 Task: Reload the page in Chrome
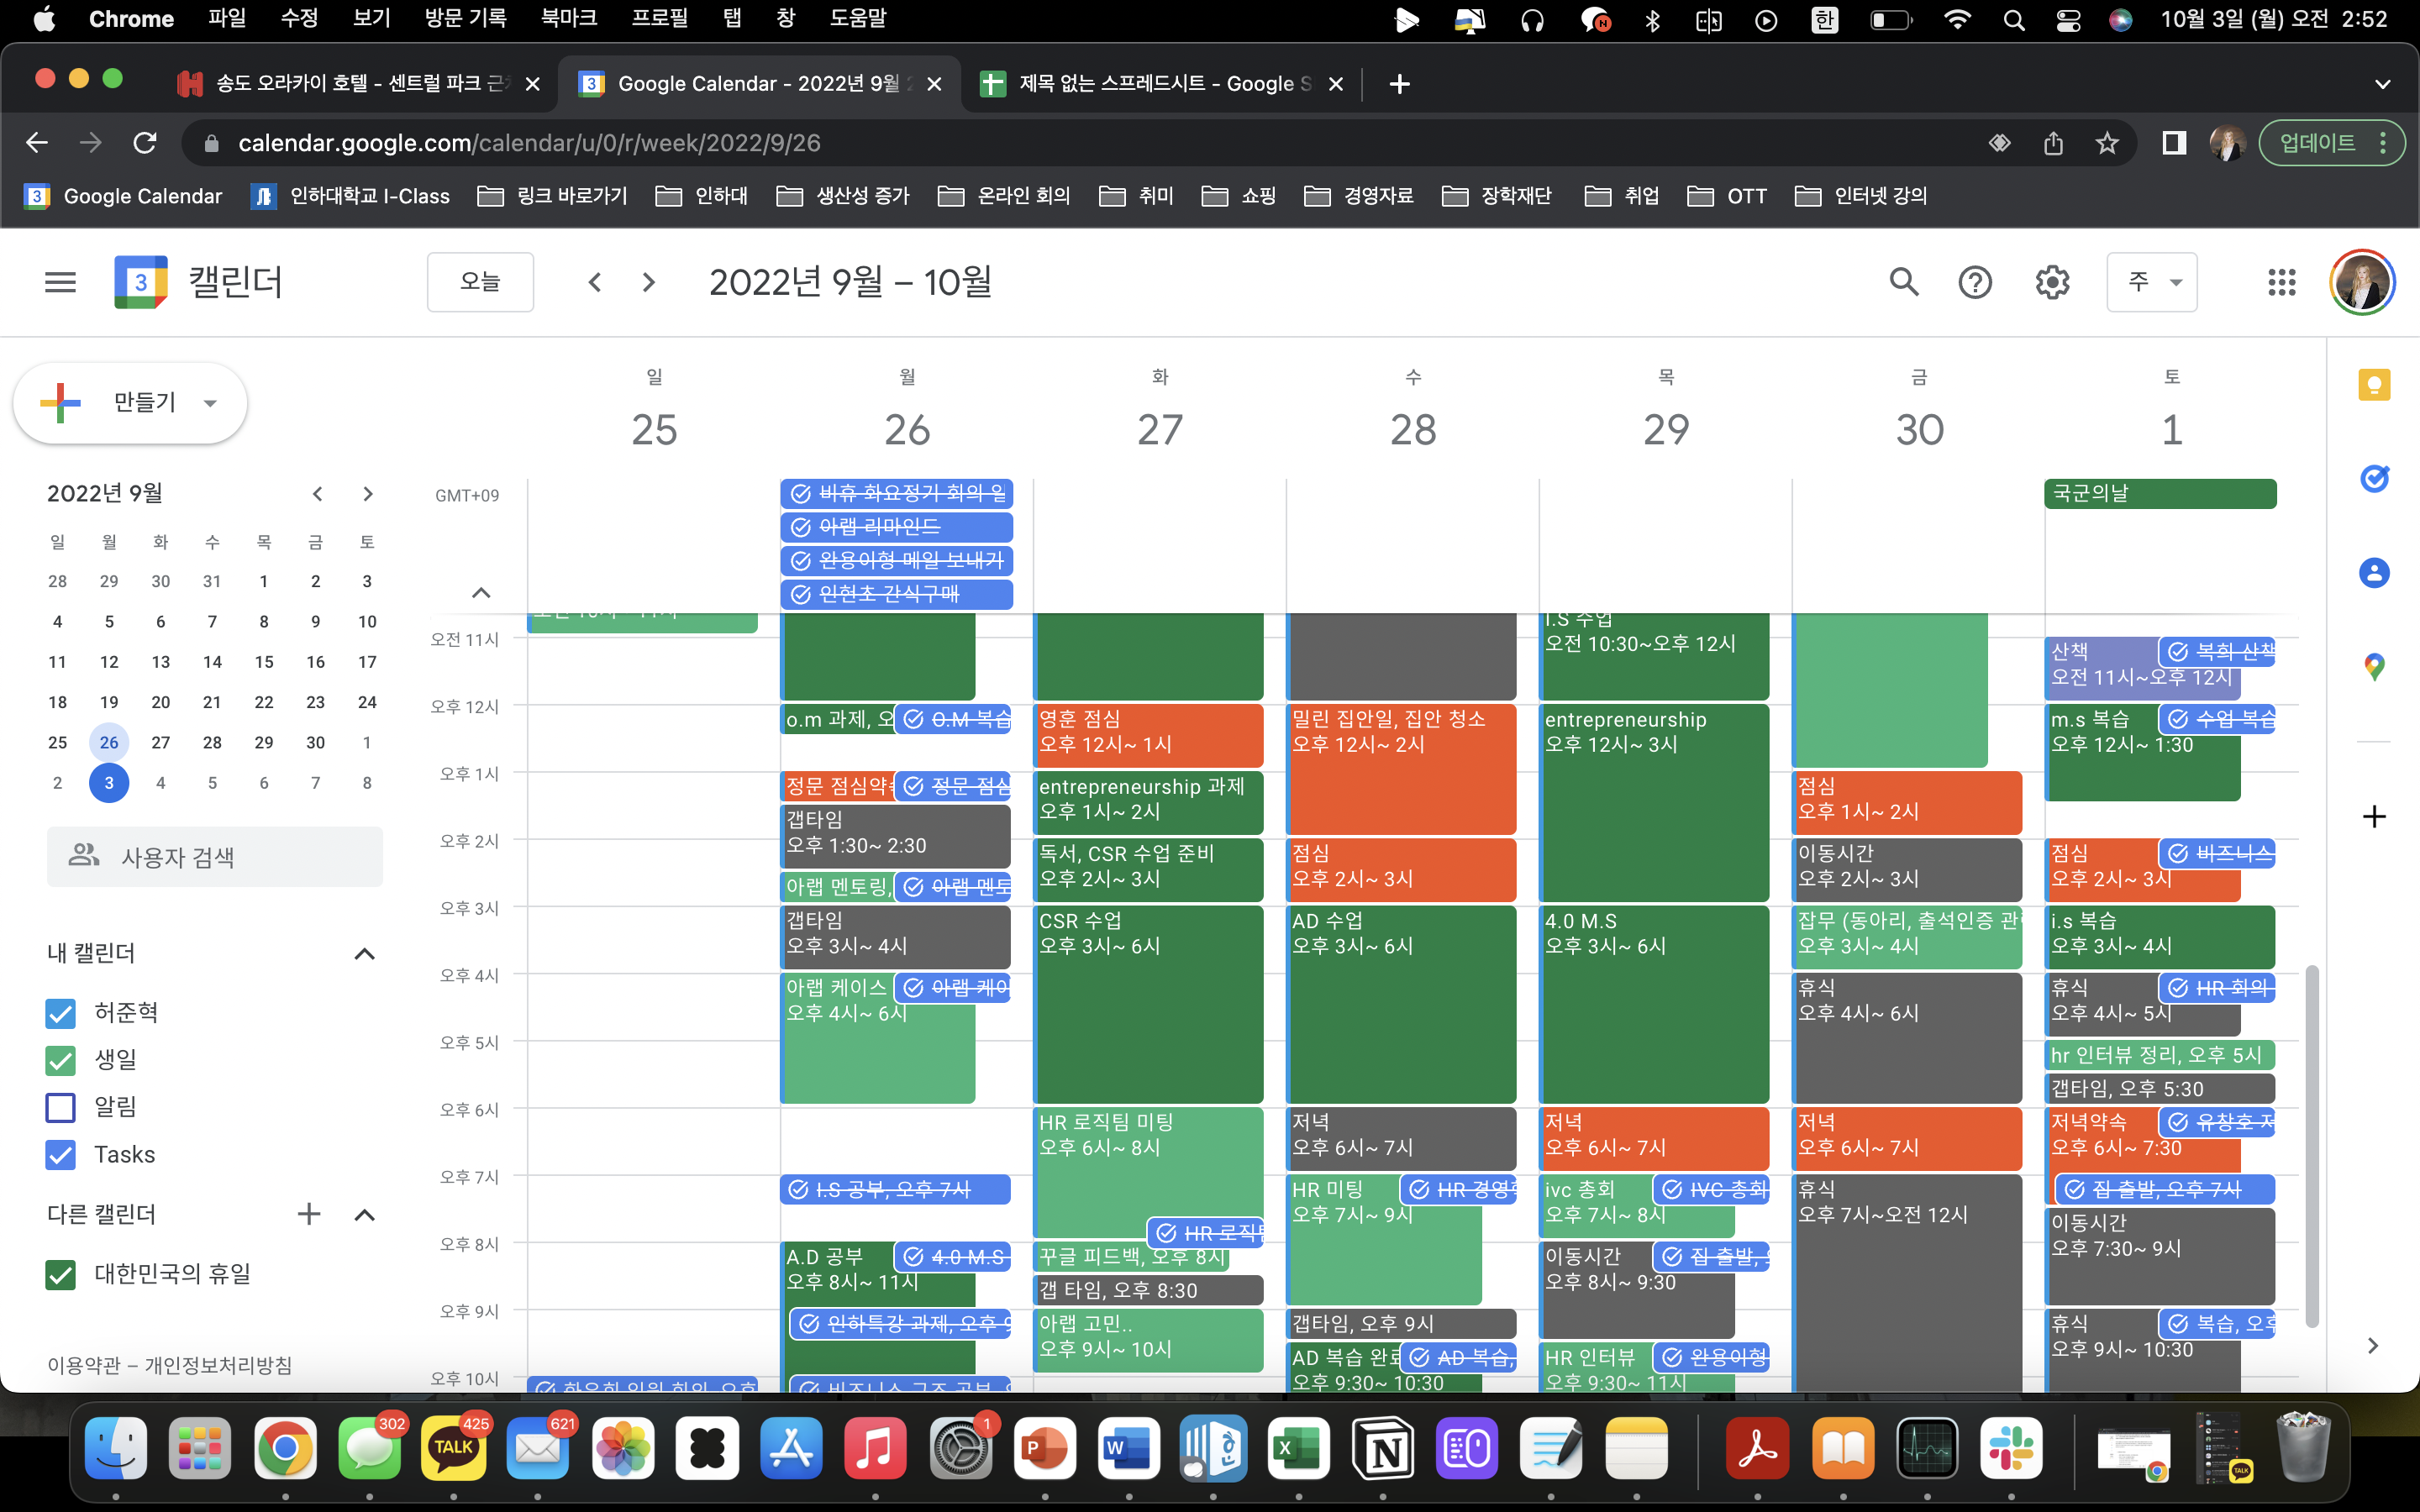145,143
